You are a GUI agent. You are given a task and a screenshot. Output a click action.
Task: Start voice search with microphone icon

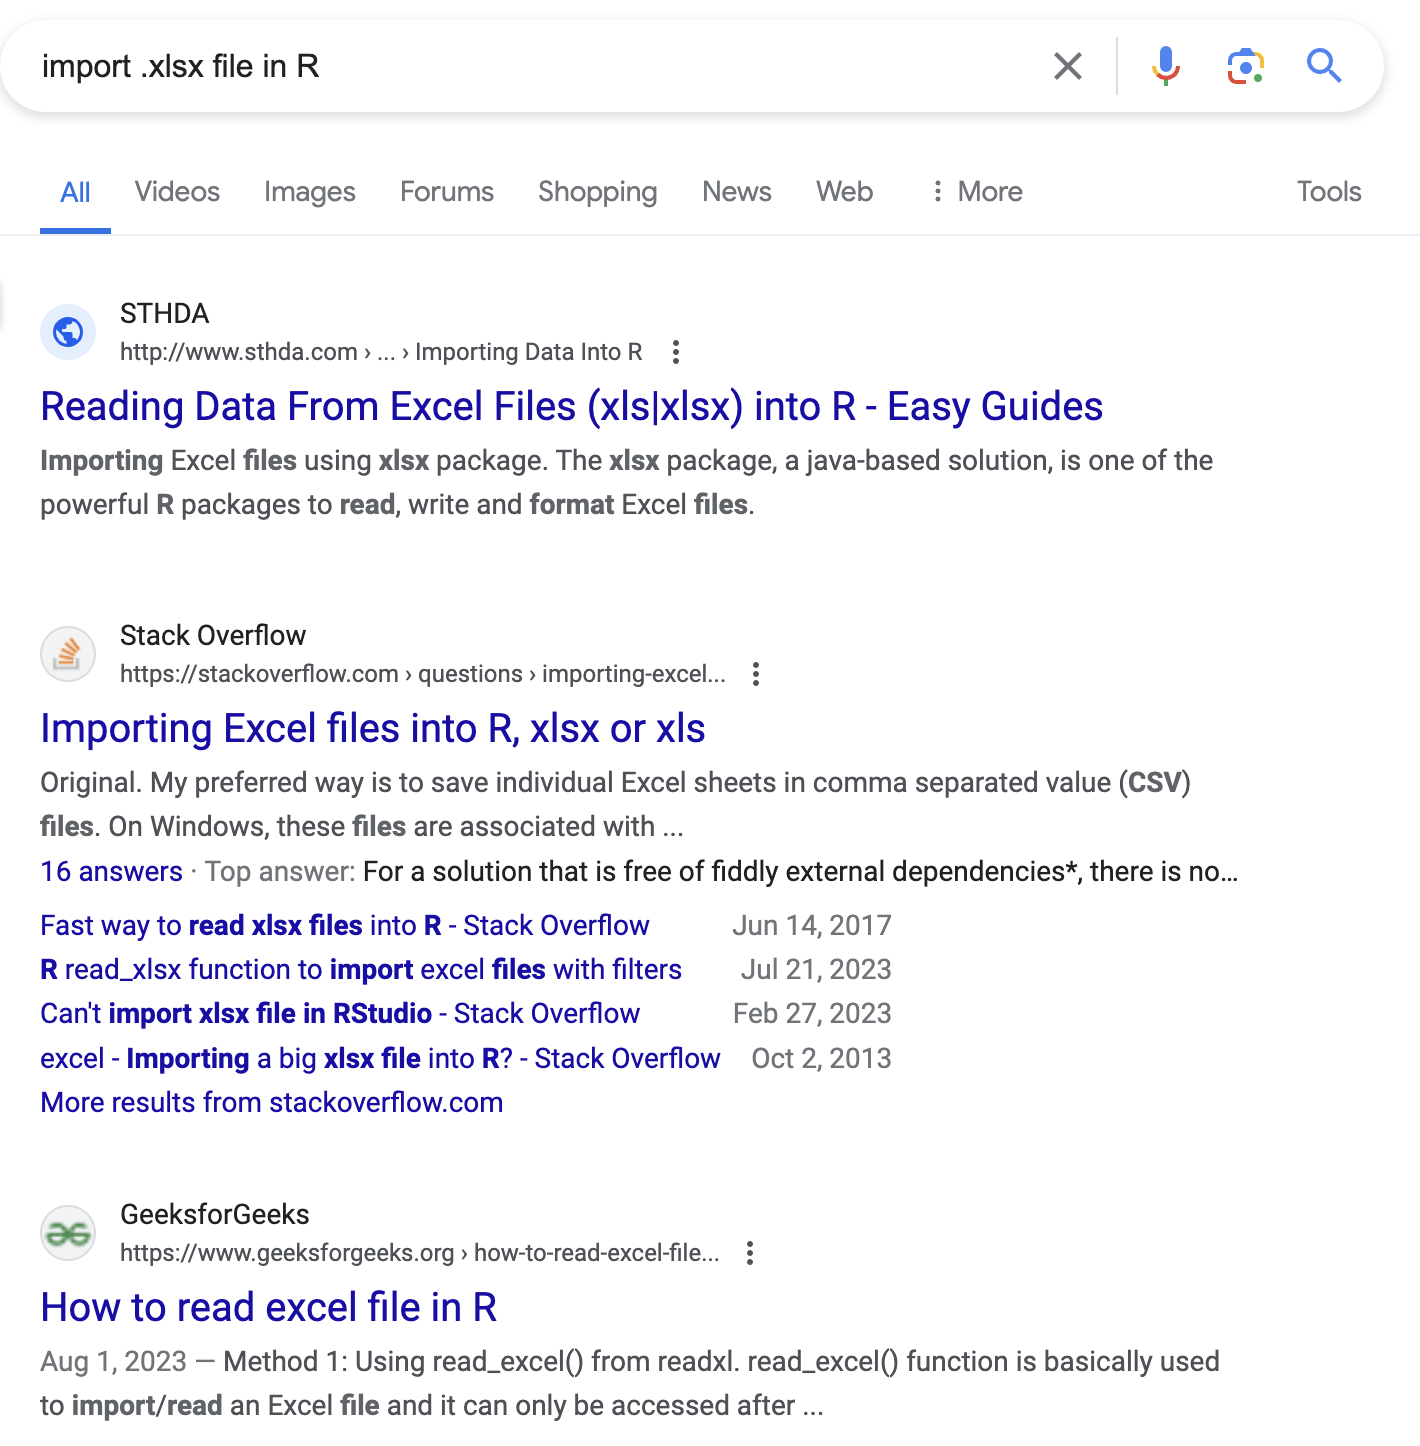pyautogui.click(x=1165, y=66)
